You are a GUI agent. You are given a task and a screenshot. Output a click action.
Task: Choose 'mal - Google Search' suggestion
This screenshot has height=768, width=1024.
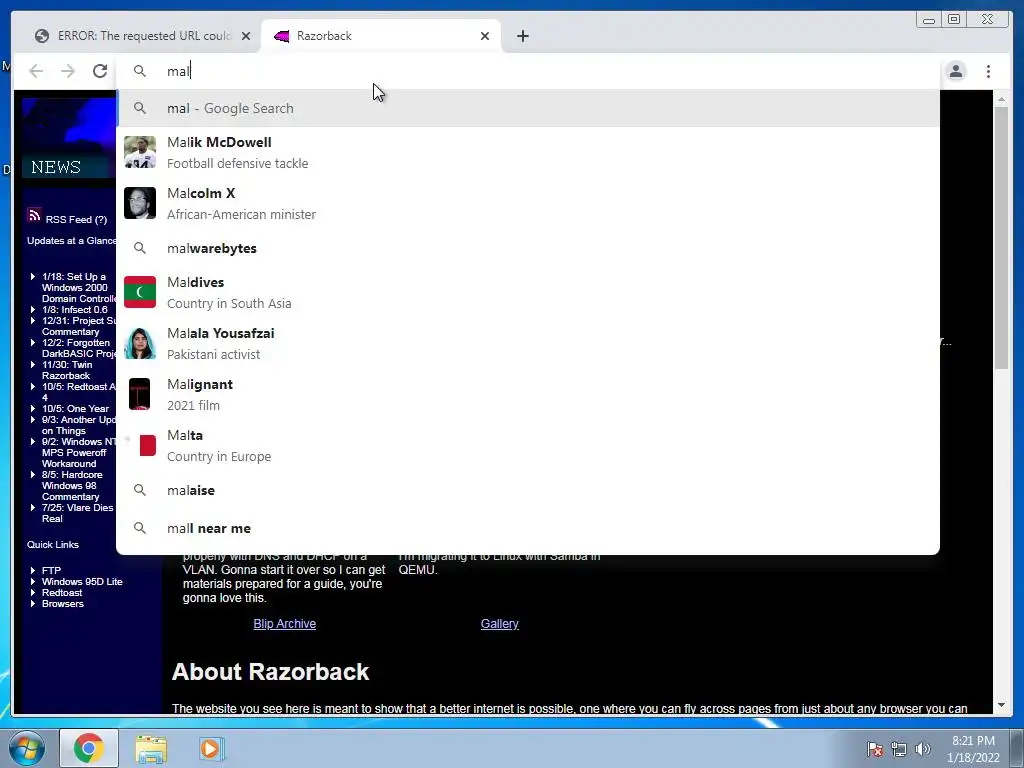pyautogui.click(x=528, y=108)
